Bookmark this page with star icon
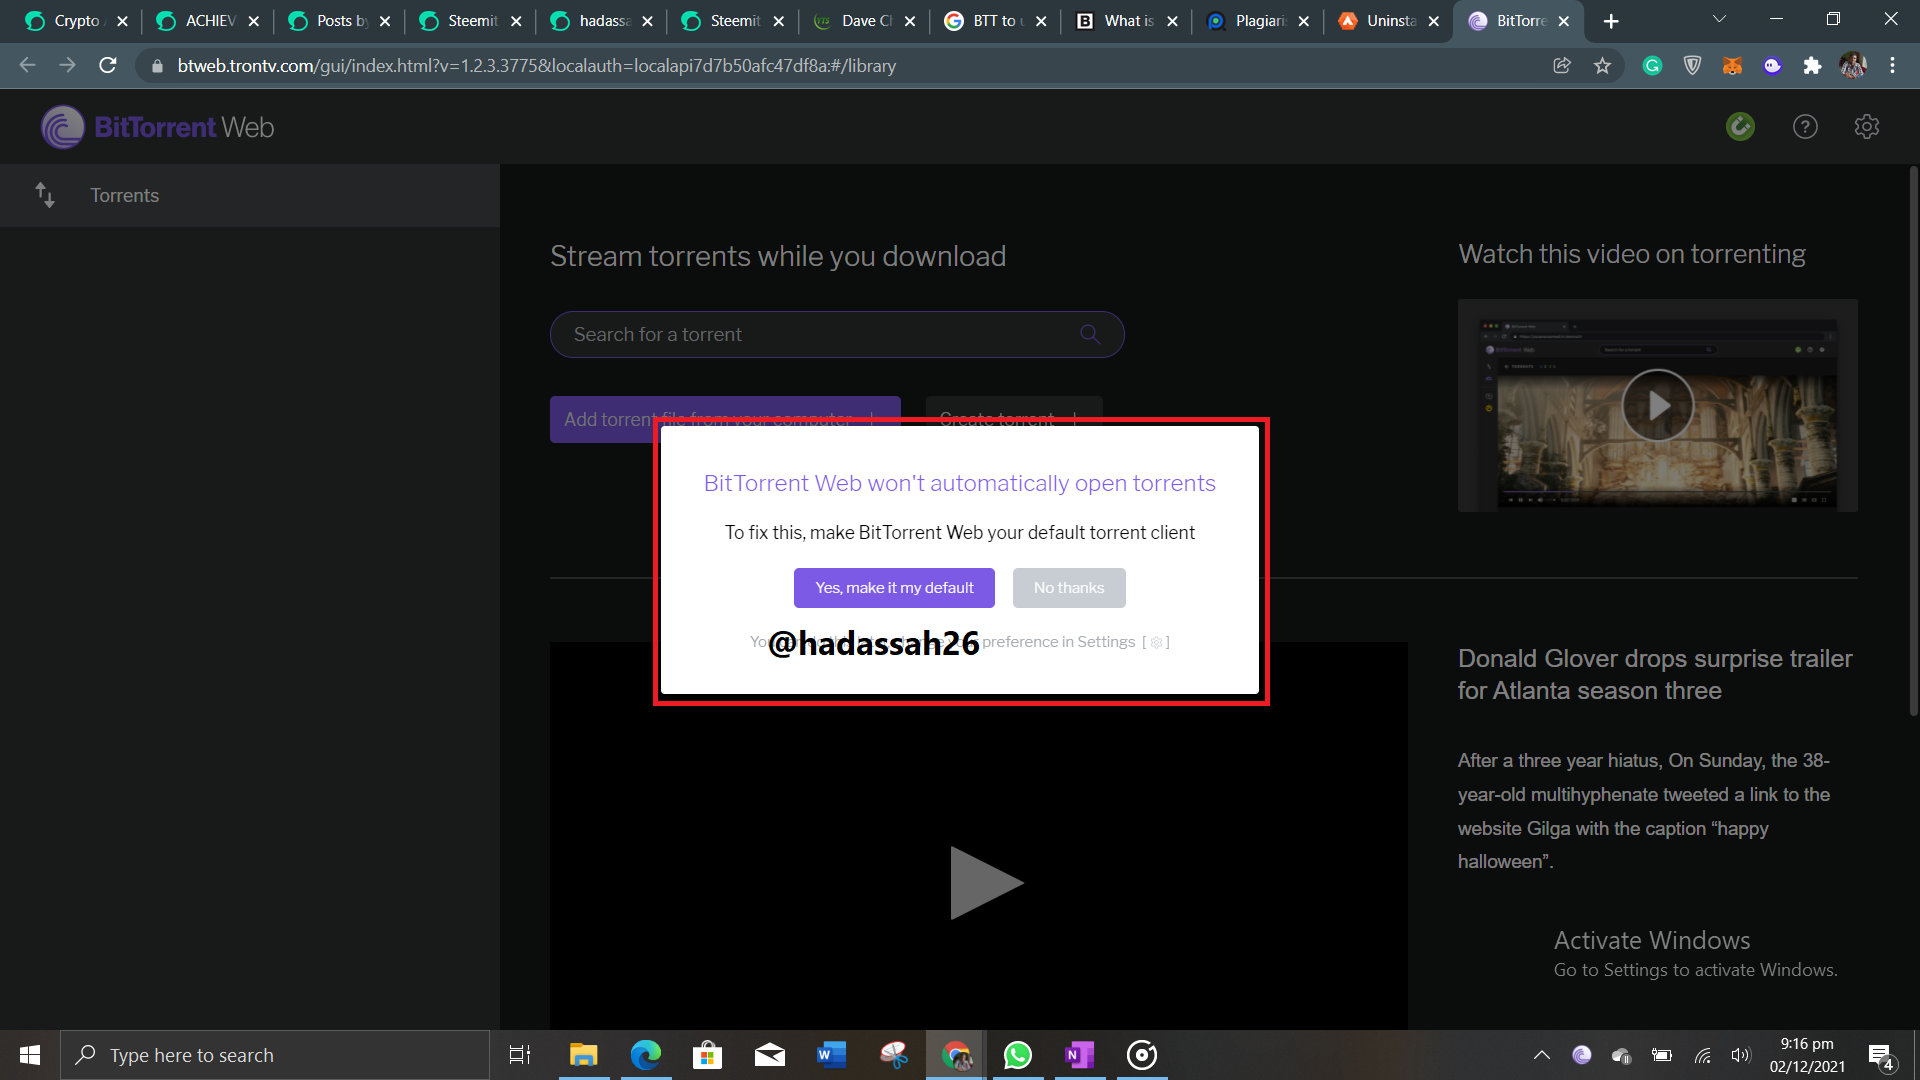 coord(1602,66)
